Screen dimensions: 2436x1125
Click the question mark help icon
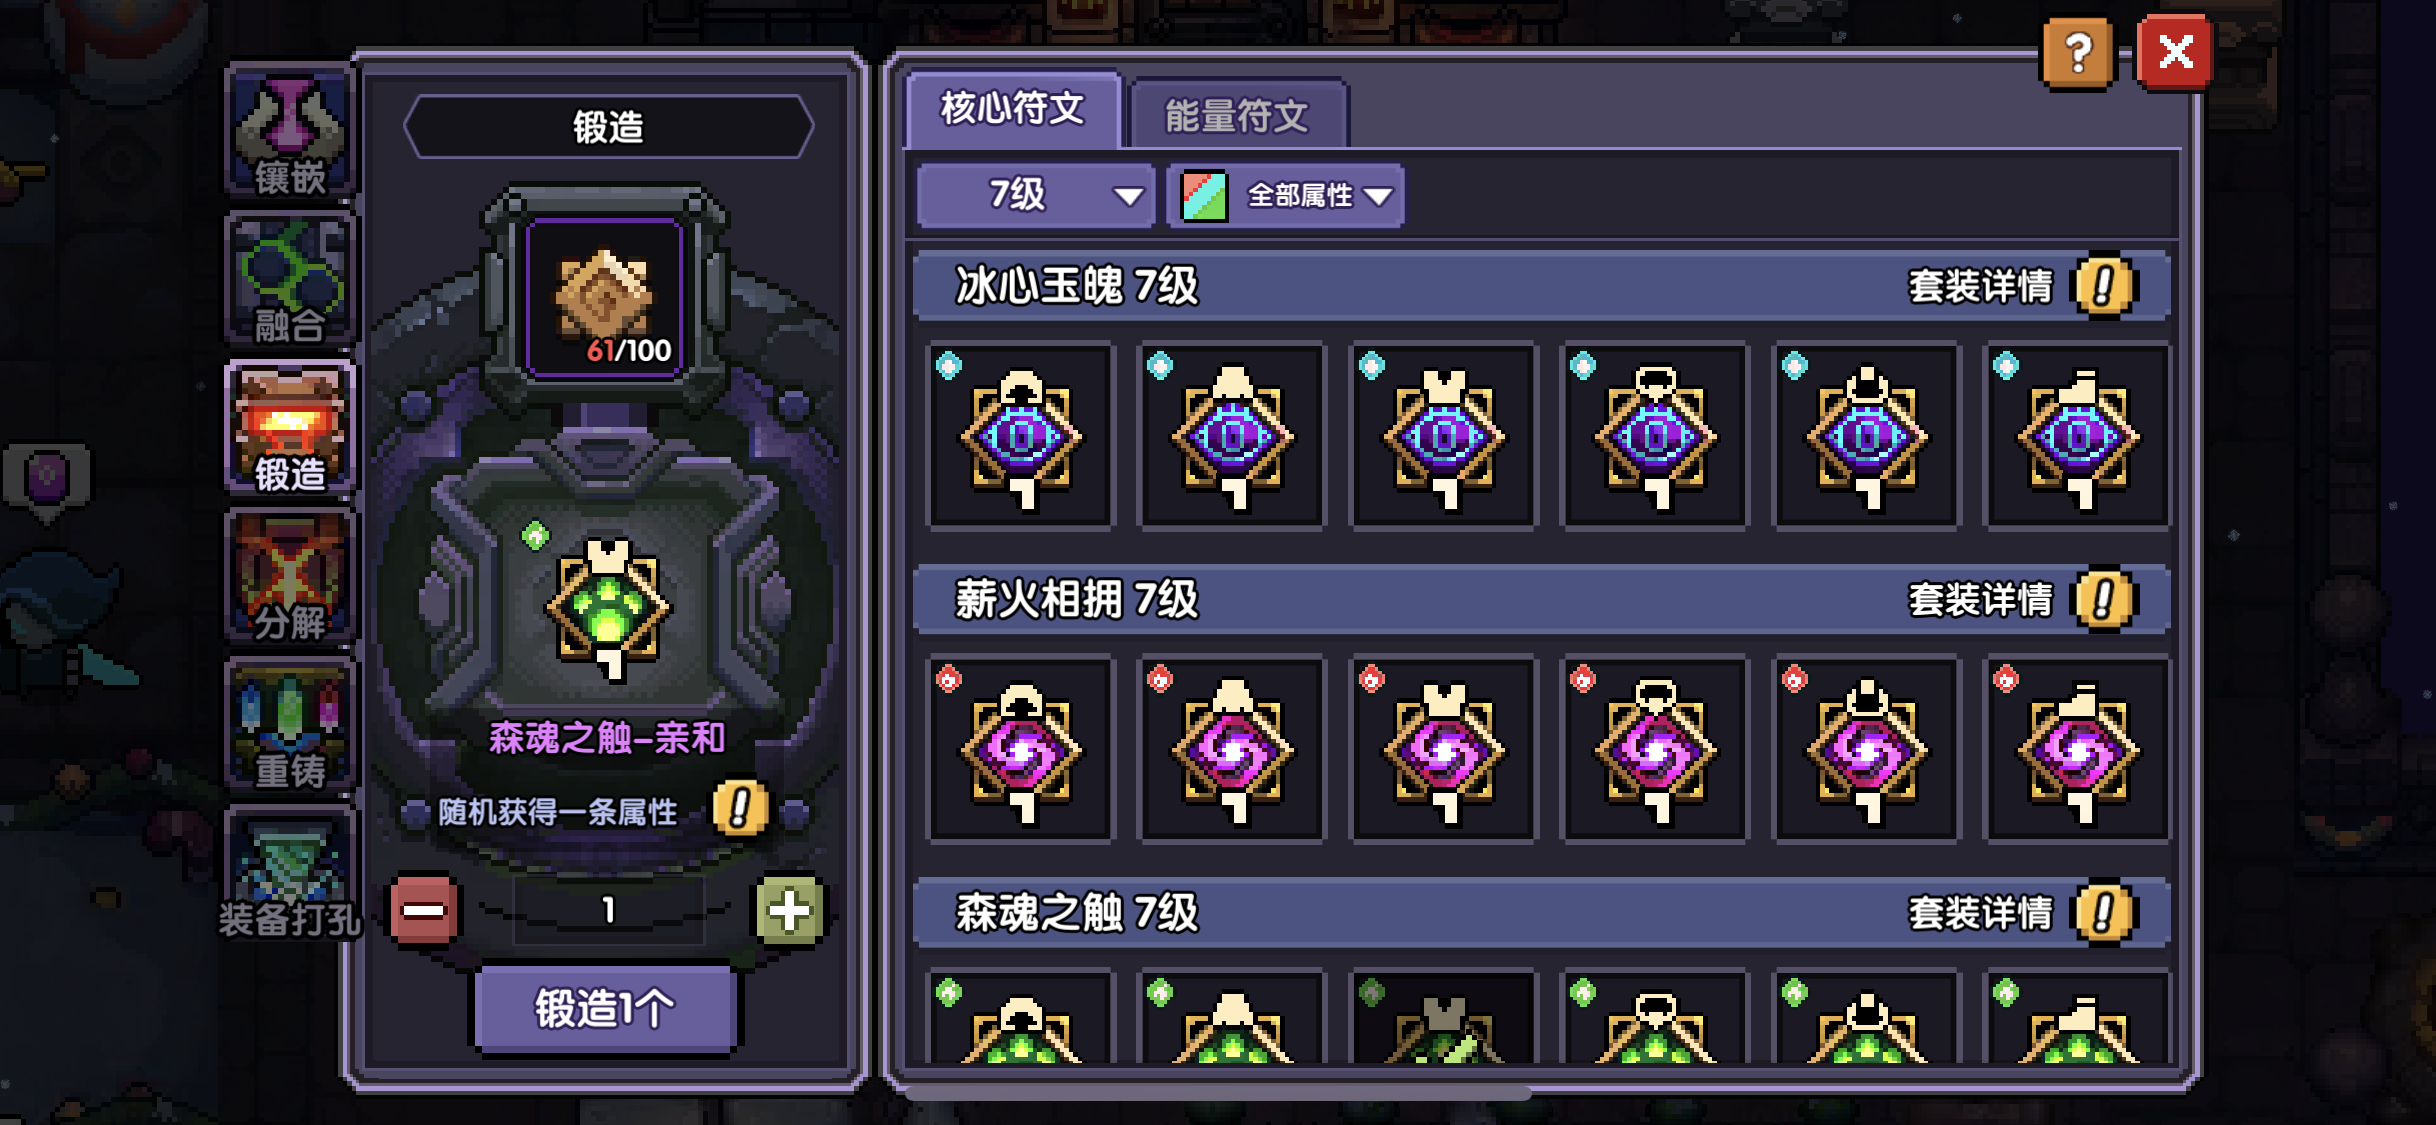coord(2078,53)
